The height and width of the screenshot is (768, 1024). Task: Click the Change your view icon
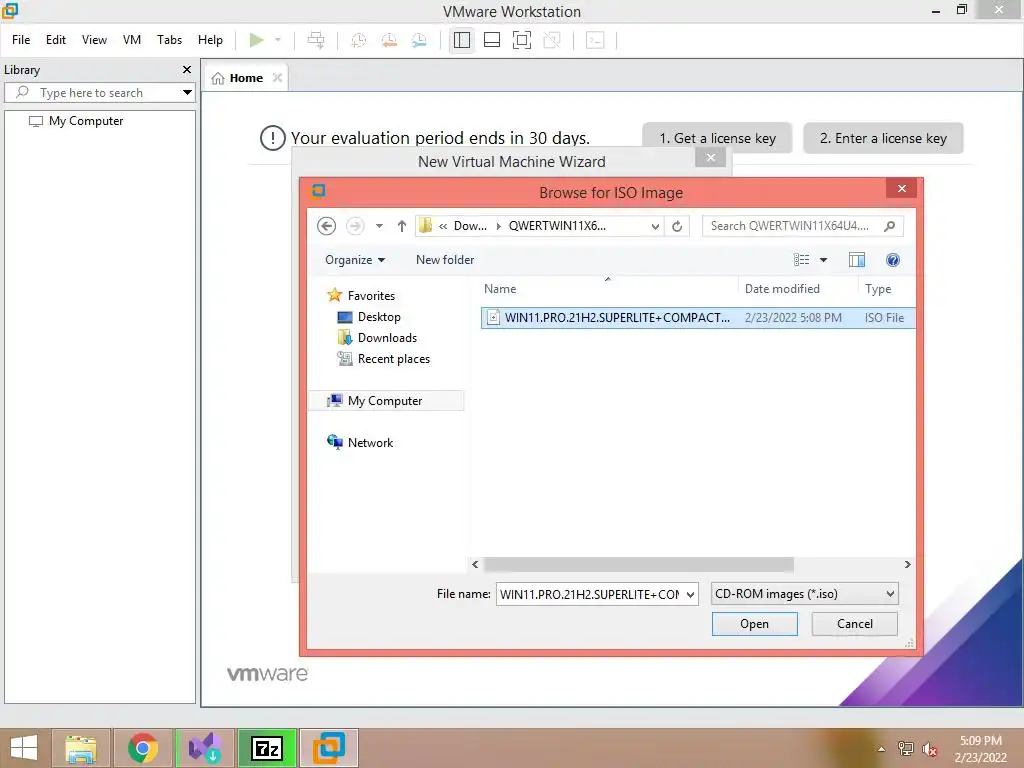tap(801, 260)
